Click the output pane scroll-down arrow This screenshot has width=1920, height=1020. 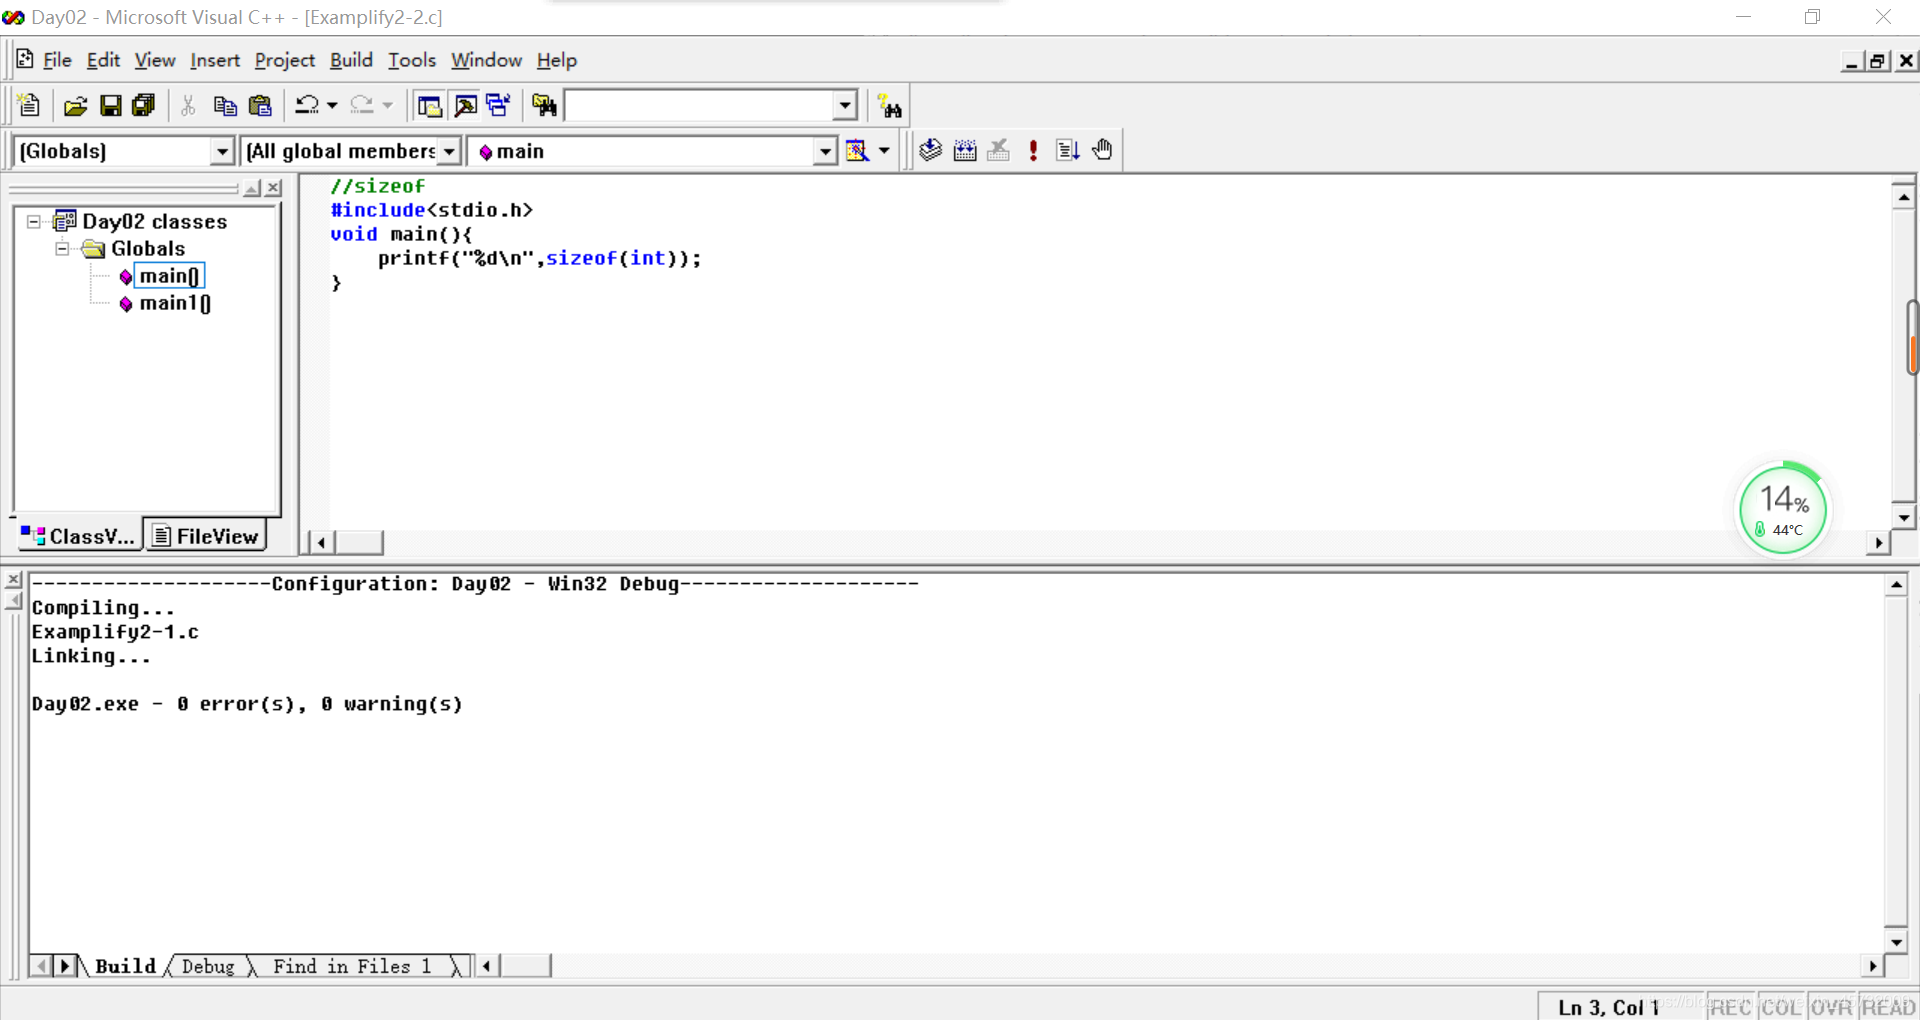[x=1896, y=941]
